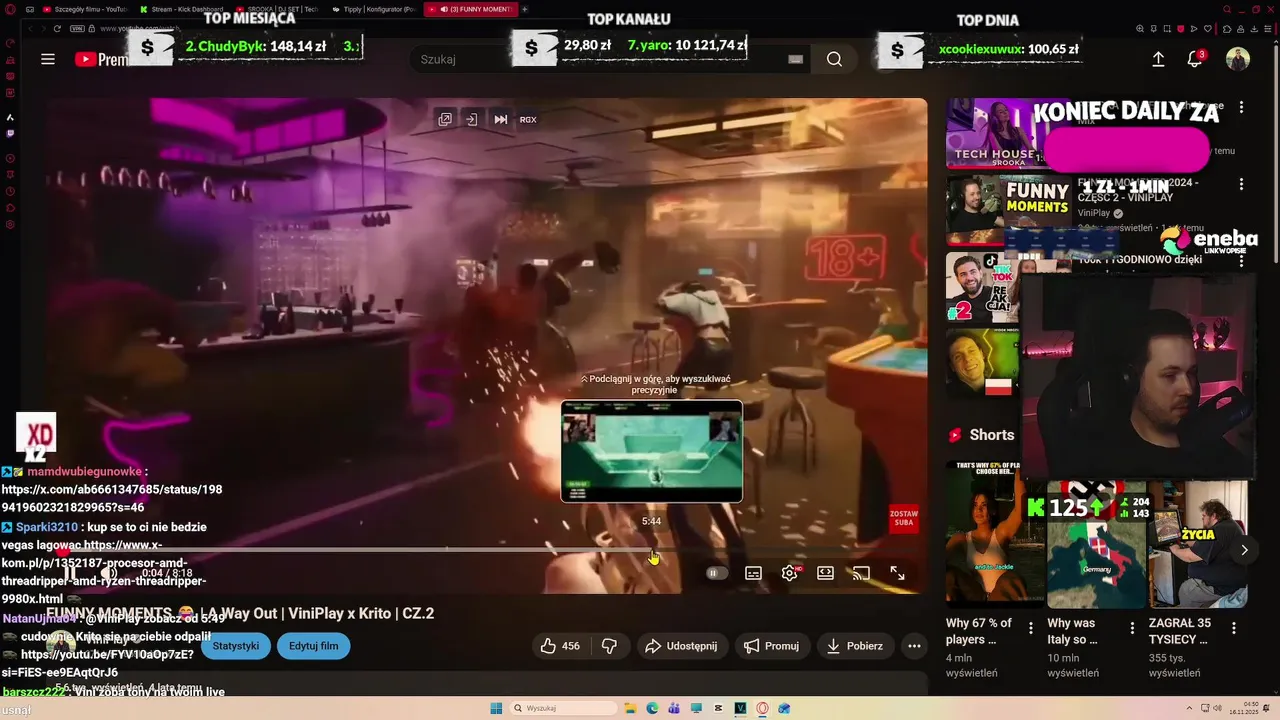Switch to Tipply Konfigurator tab
Image resolution: width=1280 pixels, height=720 pixels.
point(372,9)
